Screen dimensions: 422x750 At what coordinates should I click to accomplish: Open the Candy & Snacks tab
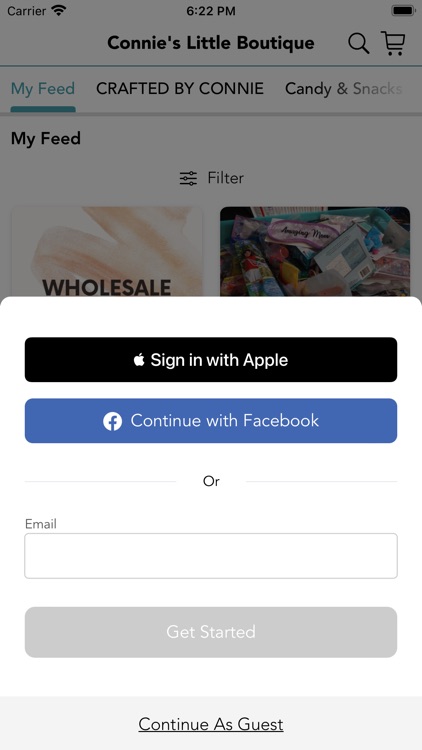tap(344, 89)
